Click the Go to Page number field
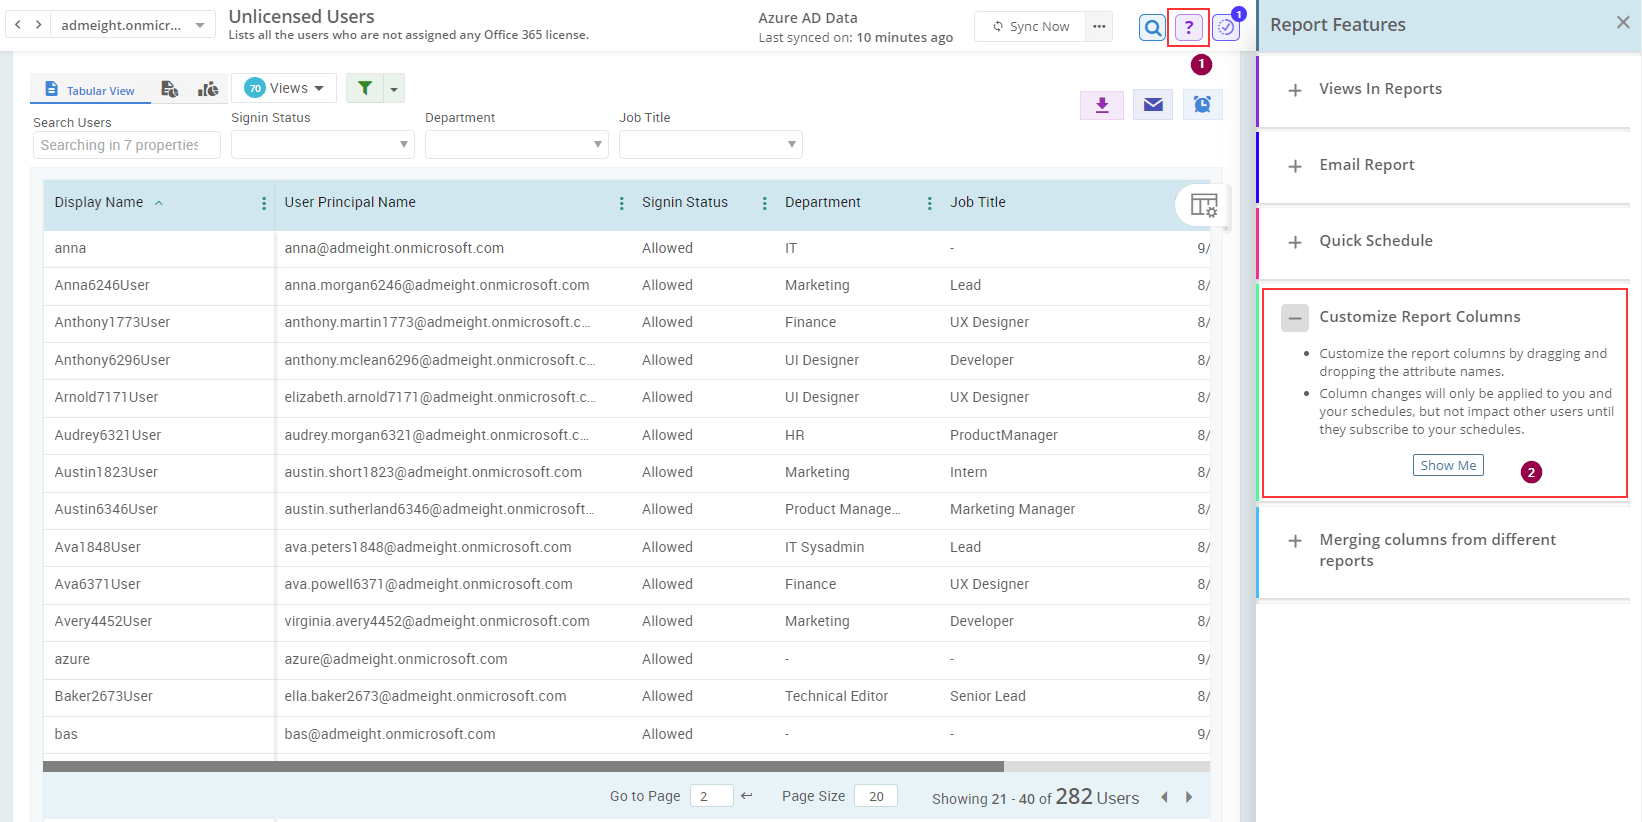 (x=711, y=796)
